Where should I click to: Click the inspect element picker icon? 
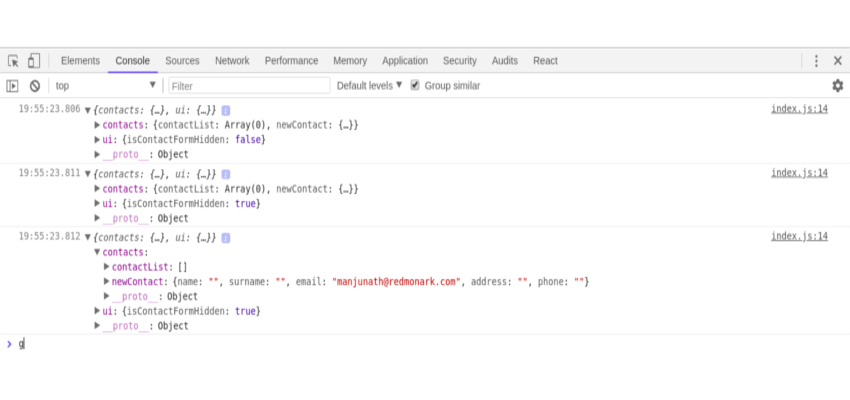[14, 61]
